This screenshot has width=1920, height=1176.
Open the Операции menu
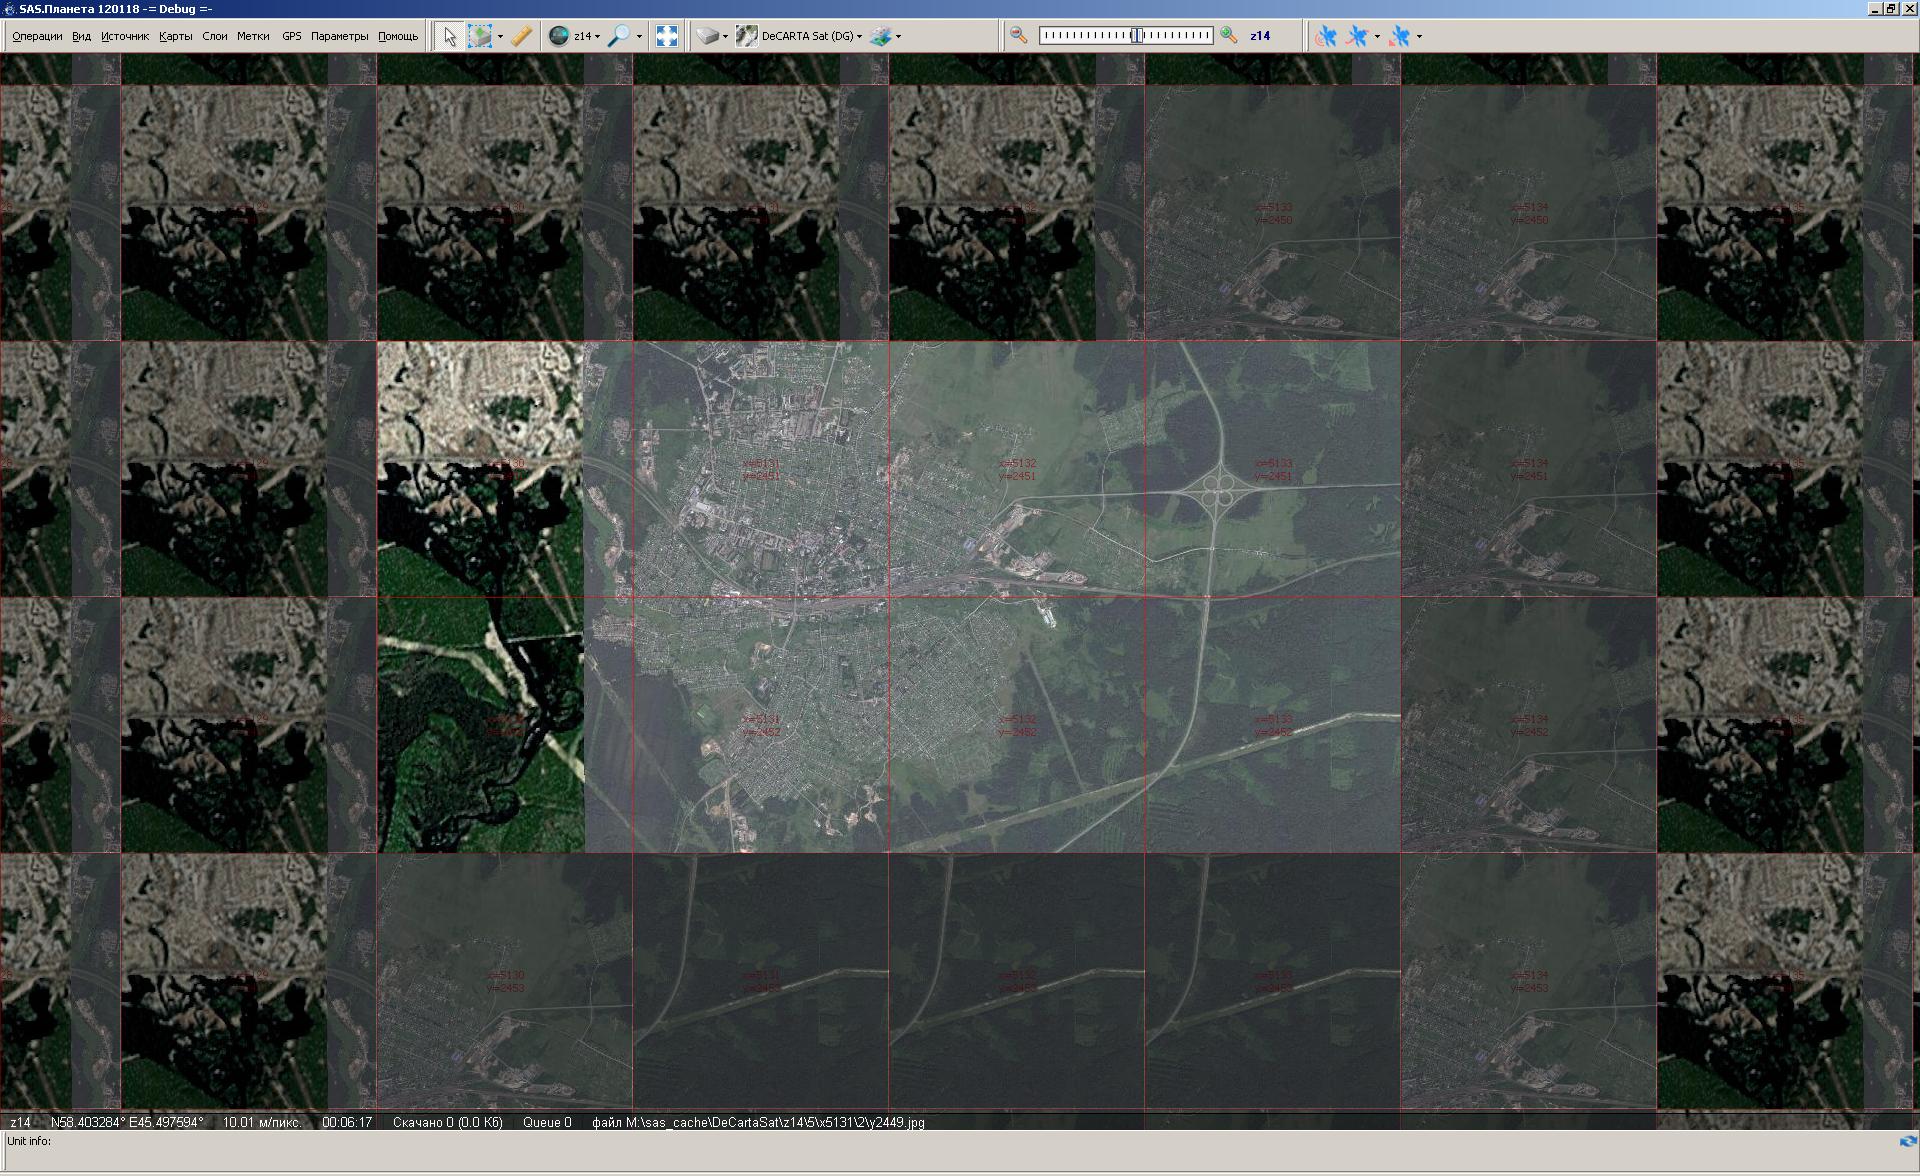pyautogui.click(x=37, y=36)
